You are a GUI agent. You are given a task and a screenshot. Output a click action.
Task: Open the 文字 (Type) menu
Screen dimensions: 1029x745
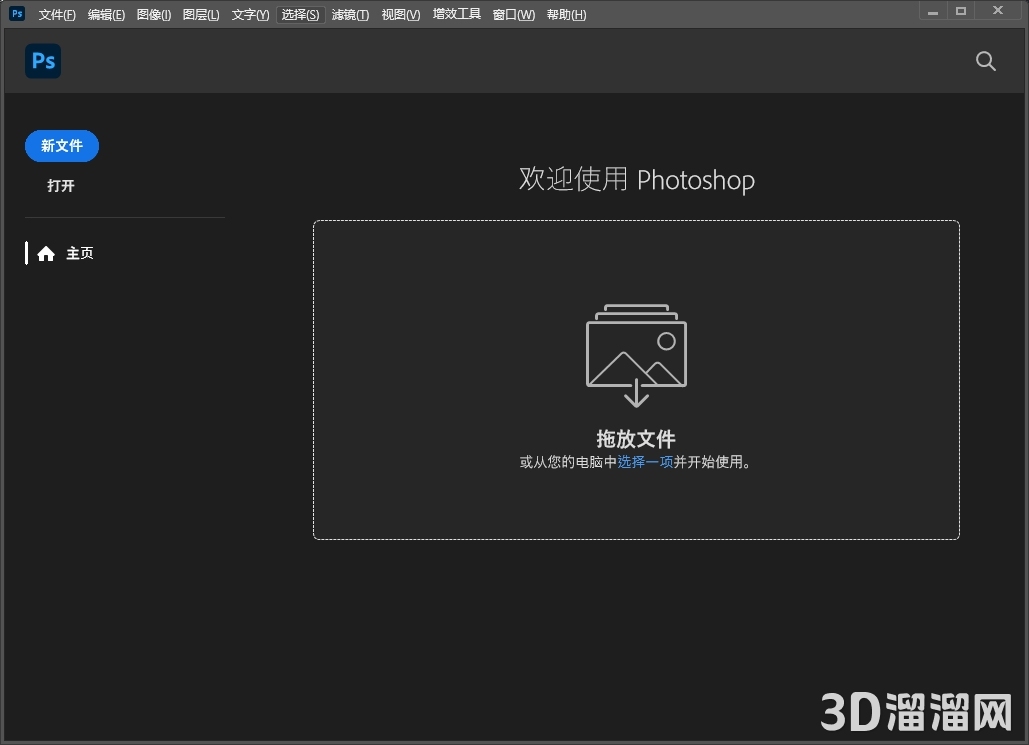point(249,14)
